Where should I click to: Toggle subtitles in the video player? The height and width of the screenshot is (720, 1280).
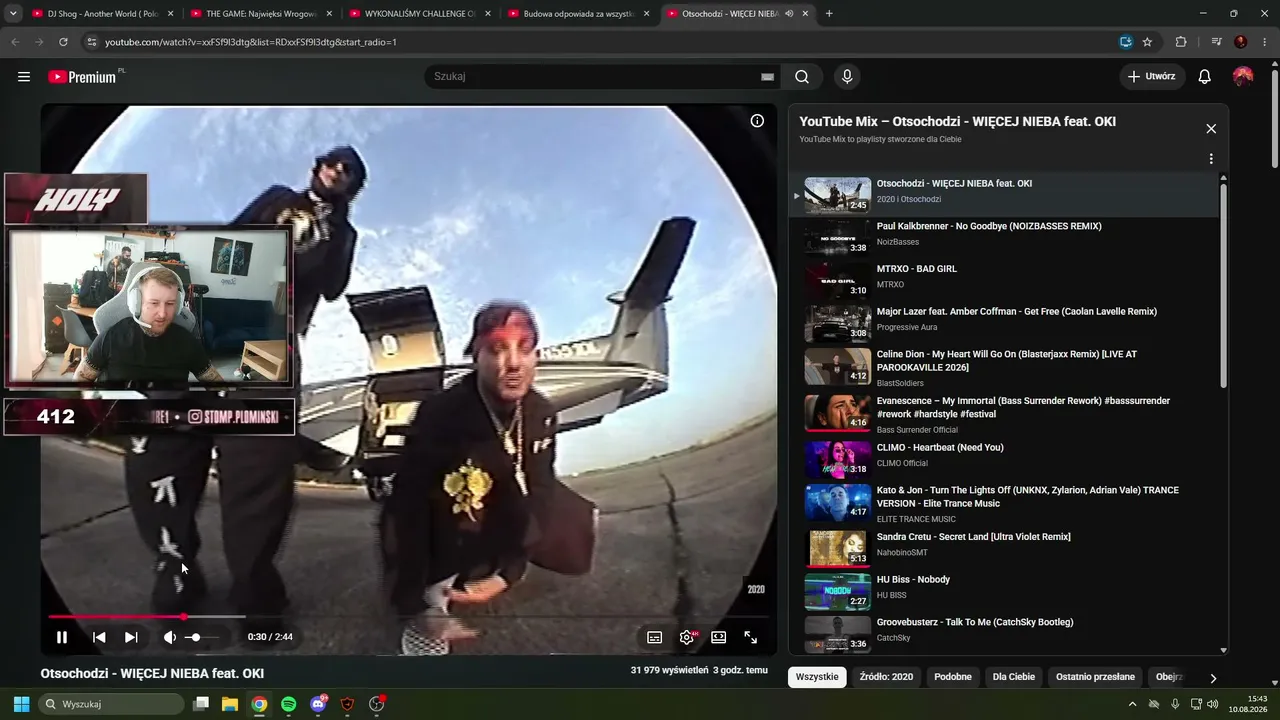tap(654, 637)
